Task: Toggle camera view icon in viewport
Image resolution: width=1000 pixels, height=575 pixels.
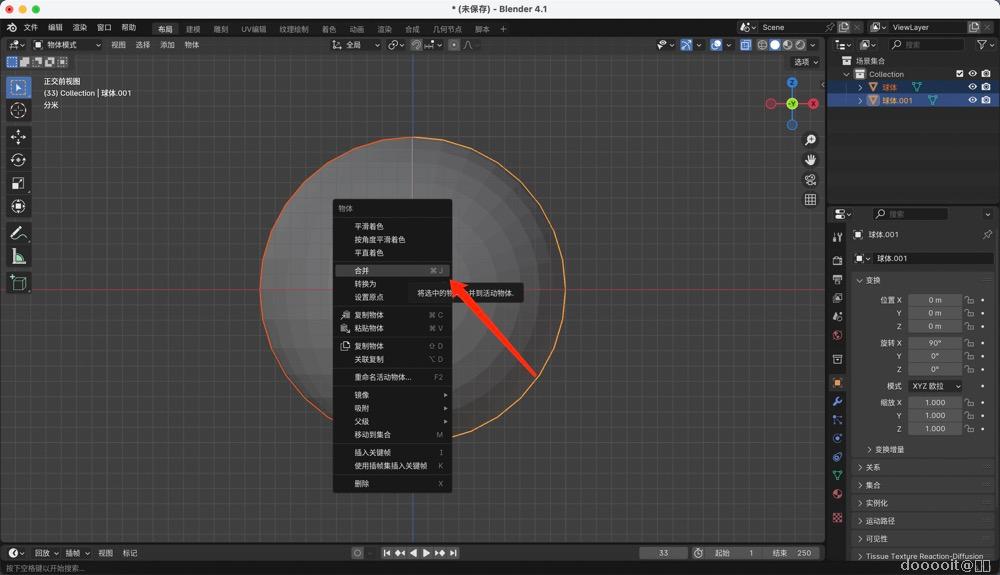Action: pyautogui.click(x=810, y=180)
